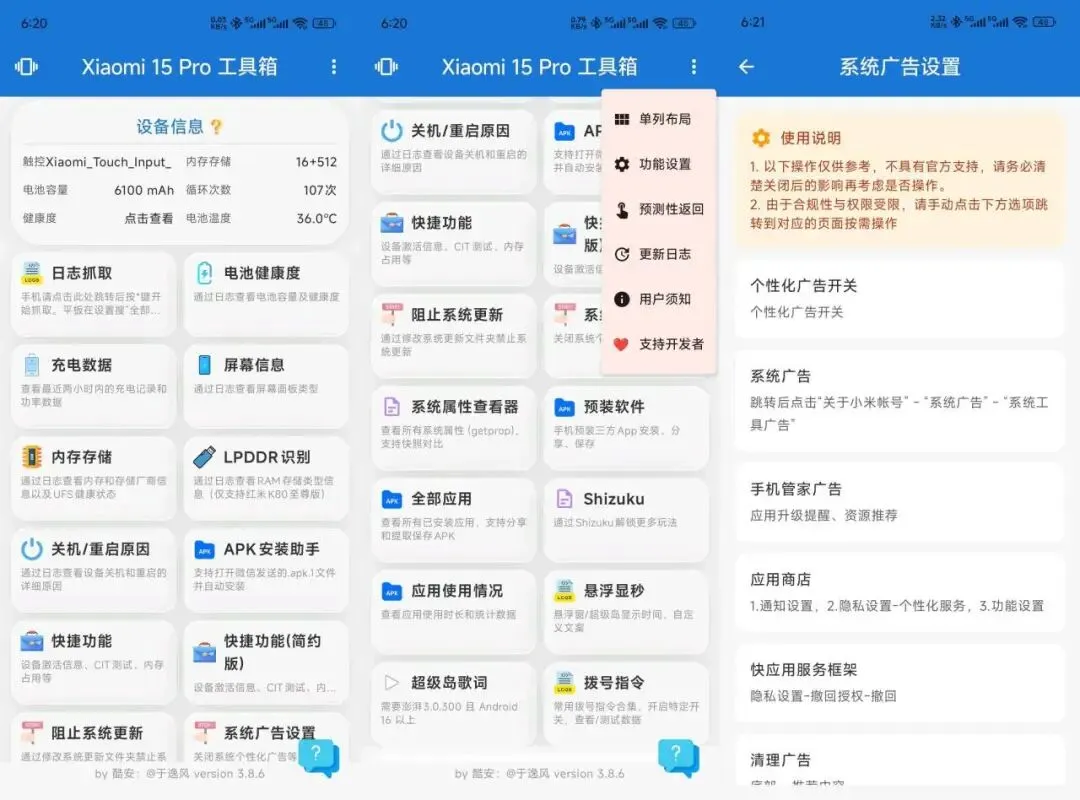Tap floating help chat bubble on middle screen
The height and width of the screenshot is (800, 1080).
[678, 757]
